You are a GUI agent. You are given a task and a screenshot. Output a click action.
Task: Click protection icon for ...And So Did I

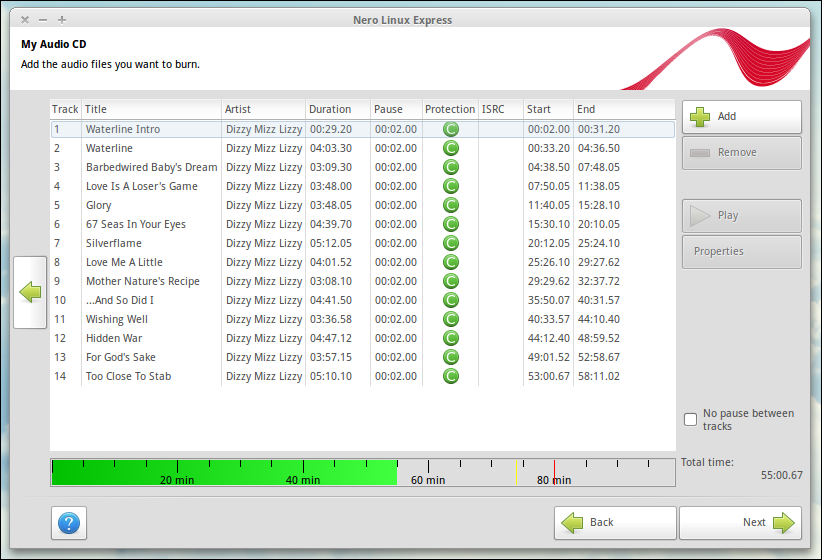[x=450, y=300]
